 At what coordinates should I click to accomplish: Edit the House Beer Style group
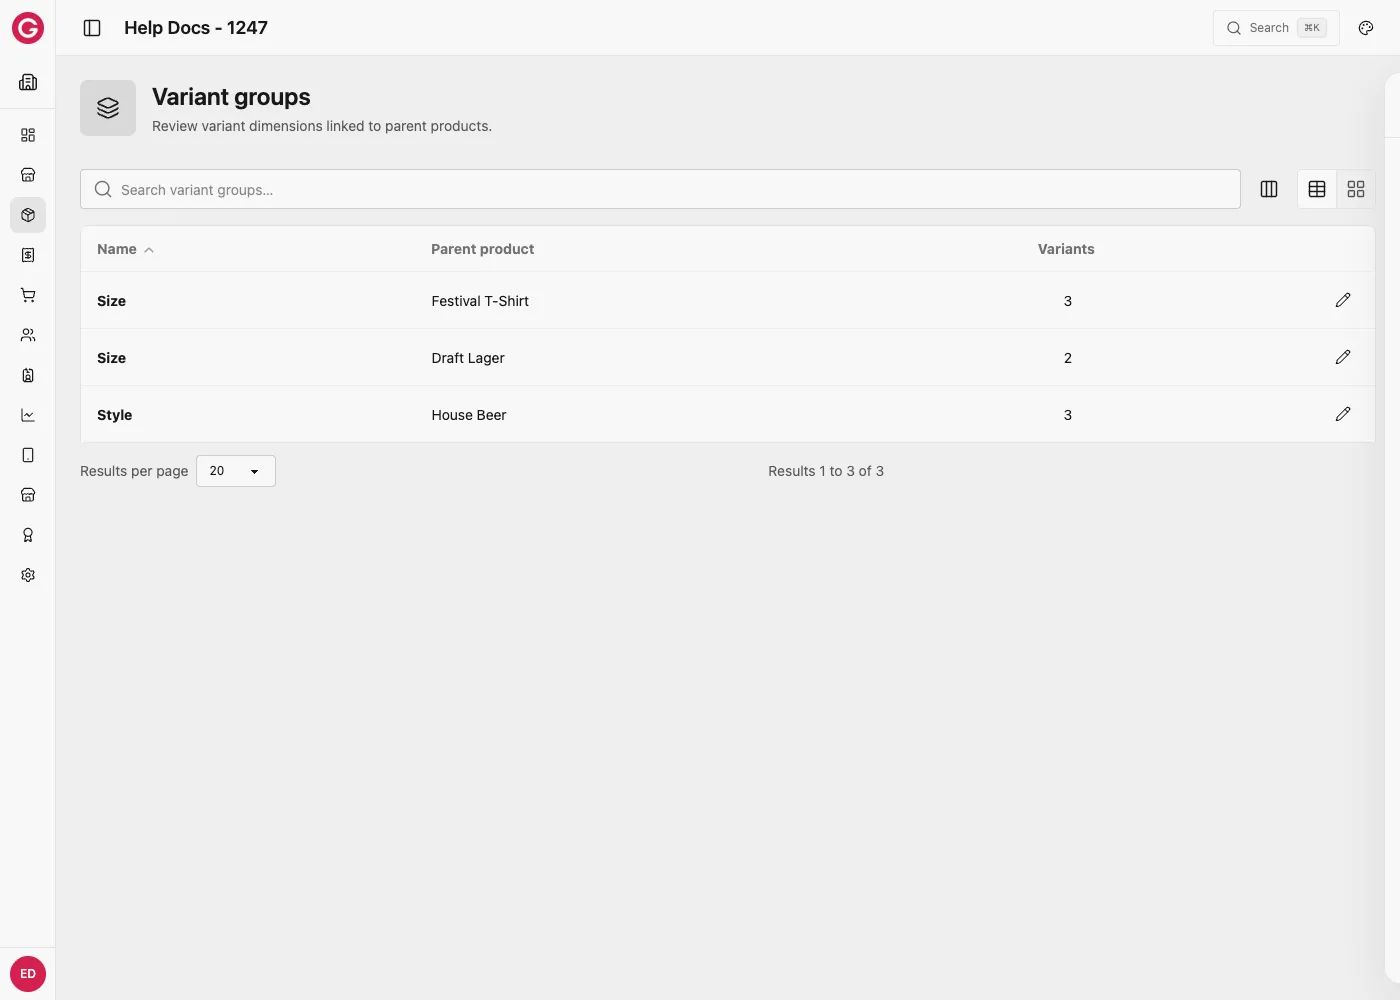[1343, 414]
